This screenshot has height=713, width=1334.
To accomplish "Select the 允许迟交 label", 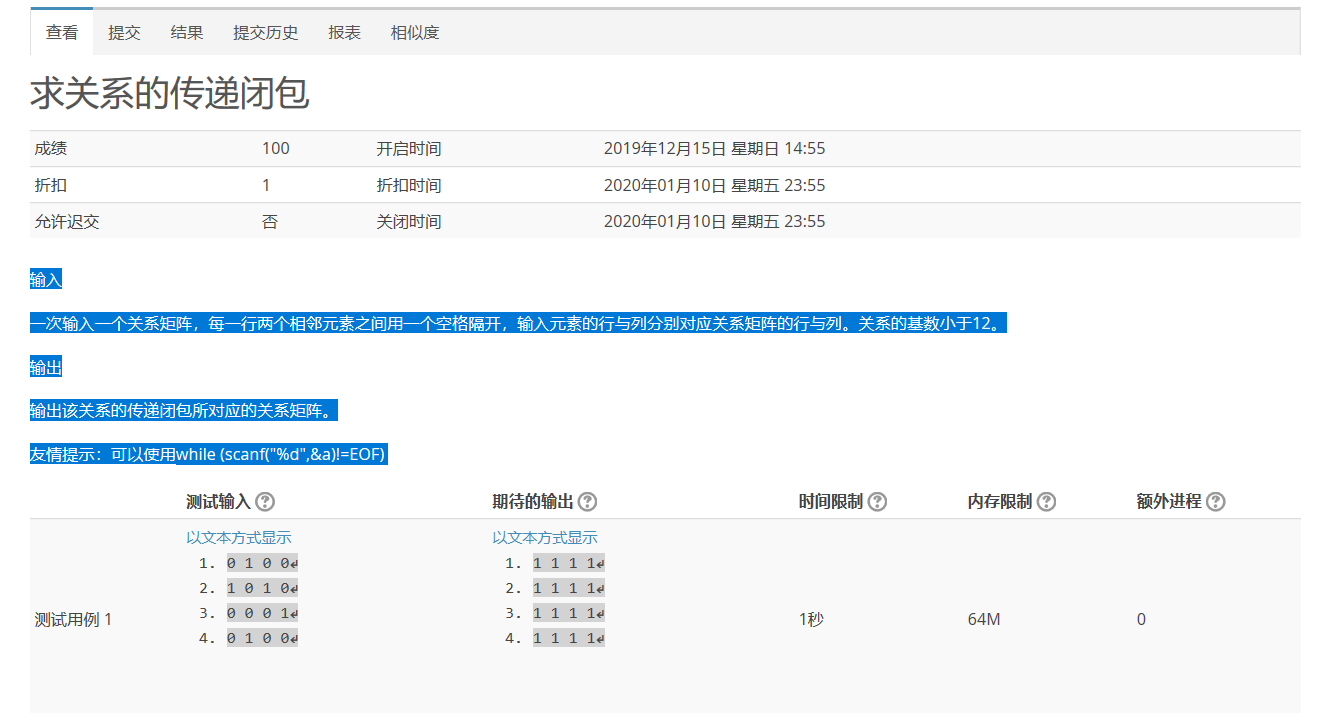I will (x=67, y=221).
